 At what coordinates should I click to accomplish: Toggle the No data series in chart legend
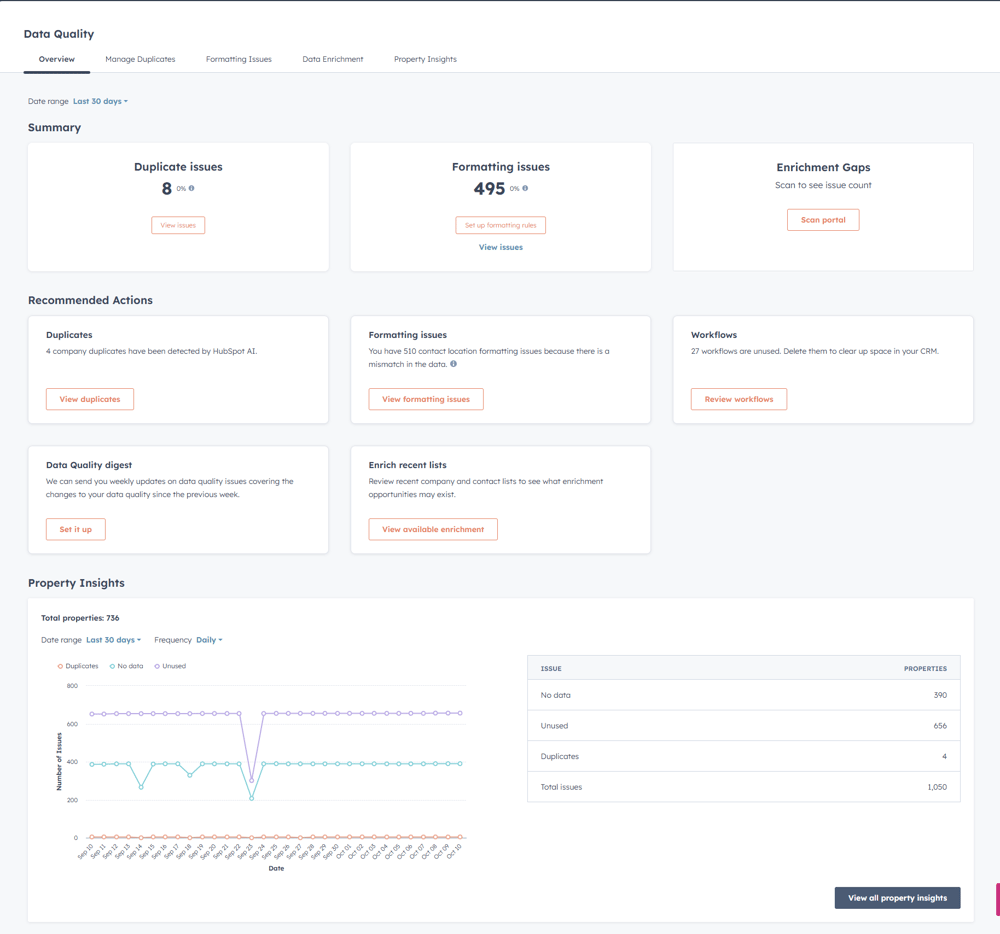(x=127, y=666)
